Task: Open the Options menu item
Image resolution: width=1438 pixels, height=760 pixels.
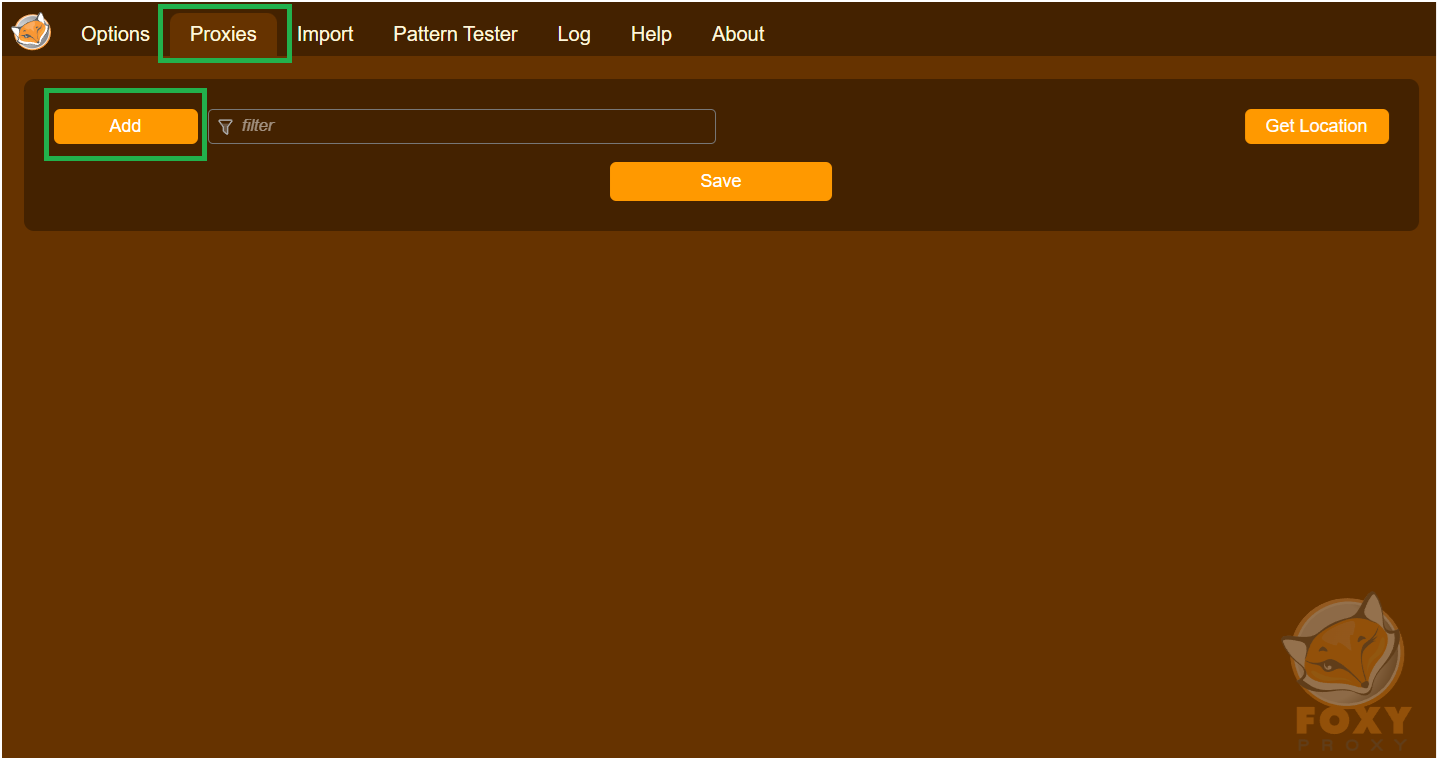Action: 114,33
